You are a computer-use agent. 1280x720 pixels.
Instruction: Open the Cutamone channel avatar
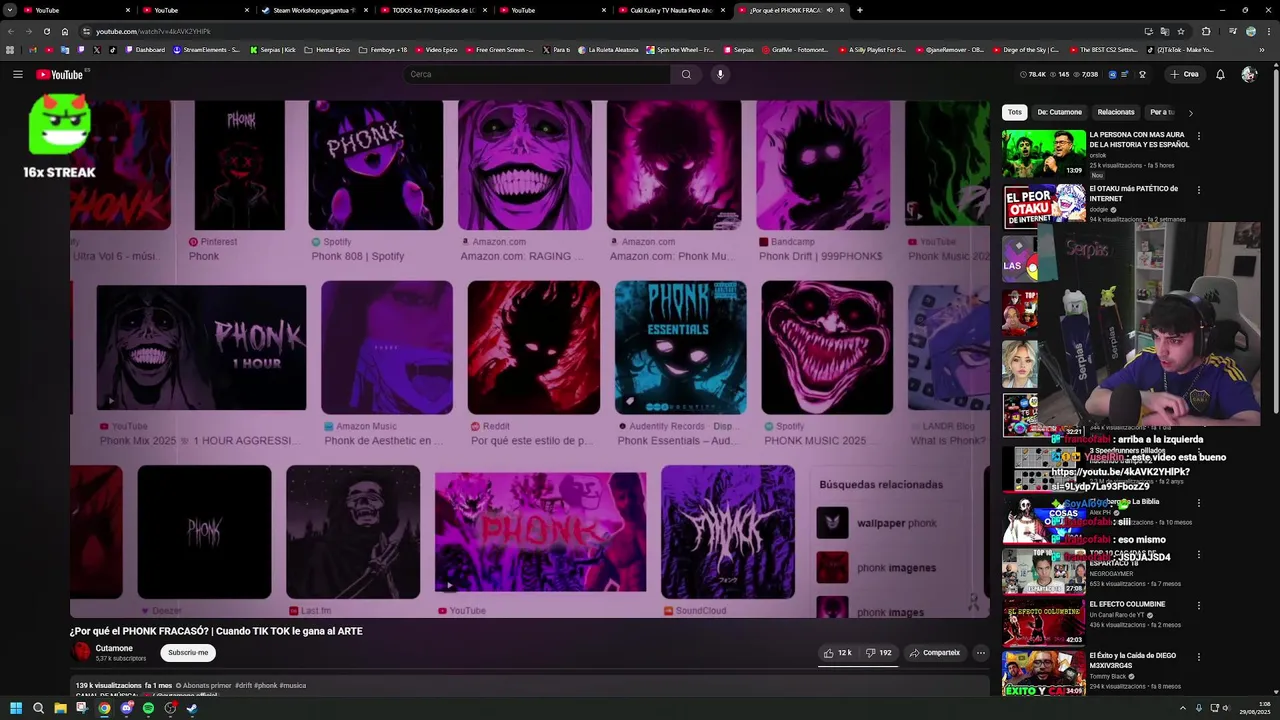pos(81,652)
